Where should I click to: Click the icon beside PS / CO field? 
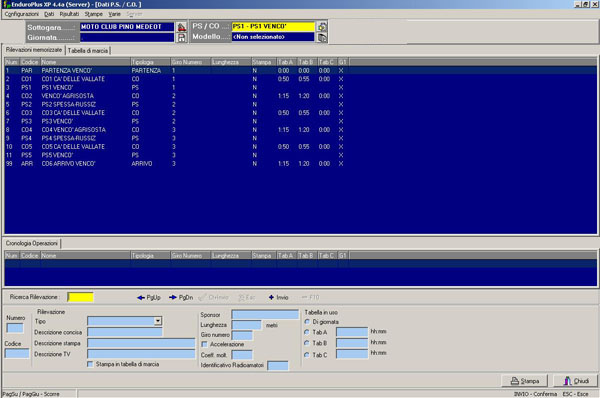[322, 27]
